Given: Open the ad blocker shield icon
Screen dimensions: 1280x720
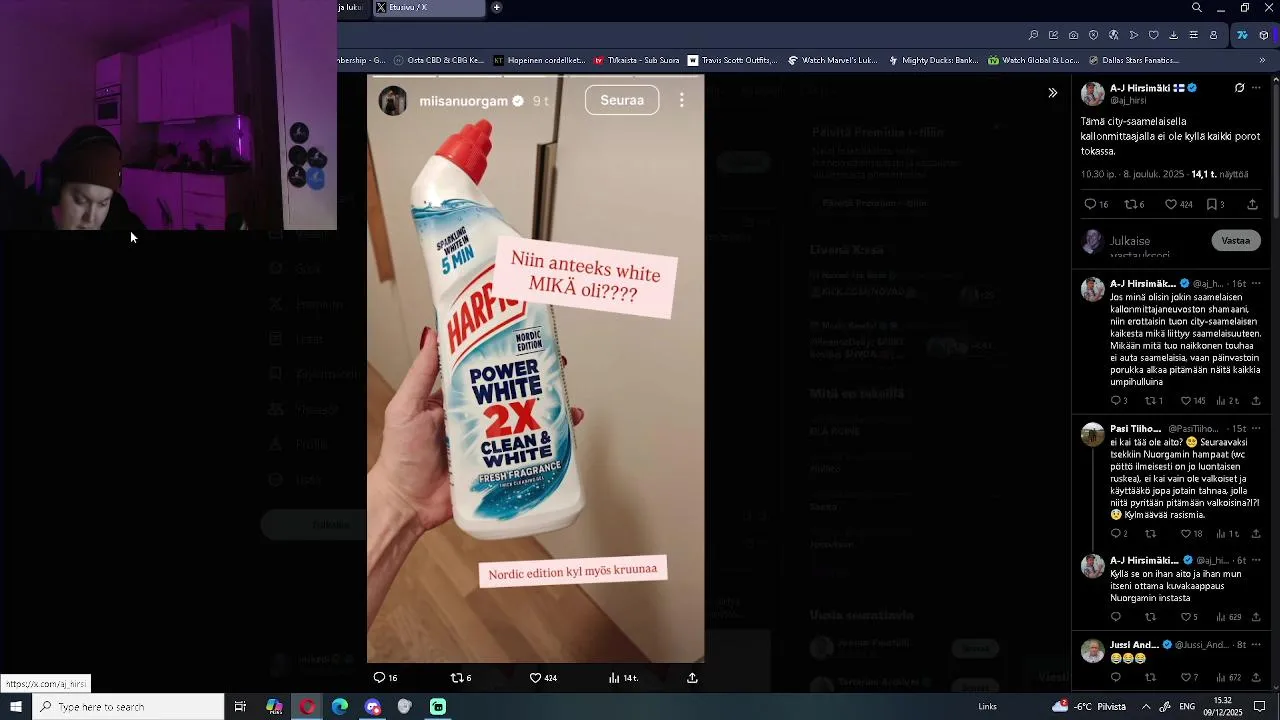Looking at the screenshot, I should tap(1093, 35).
